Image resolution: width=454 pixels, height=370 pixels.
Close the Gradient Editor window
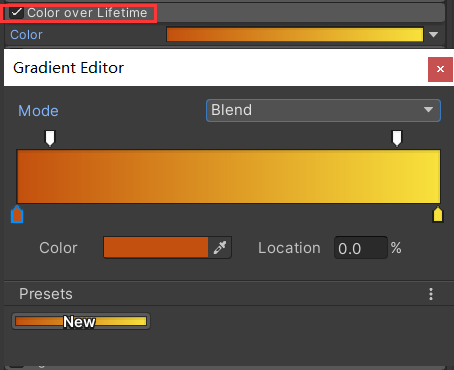pos(440,69)
